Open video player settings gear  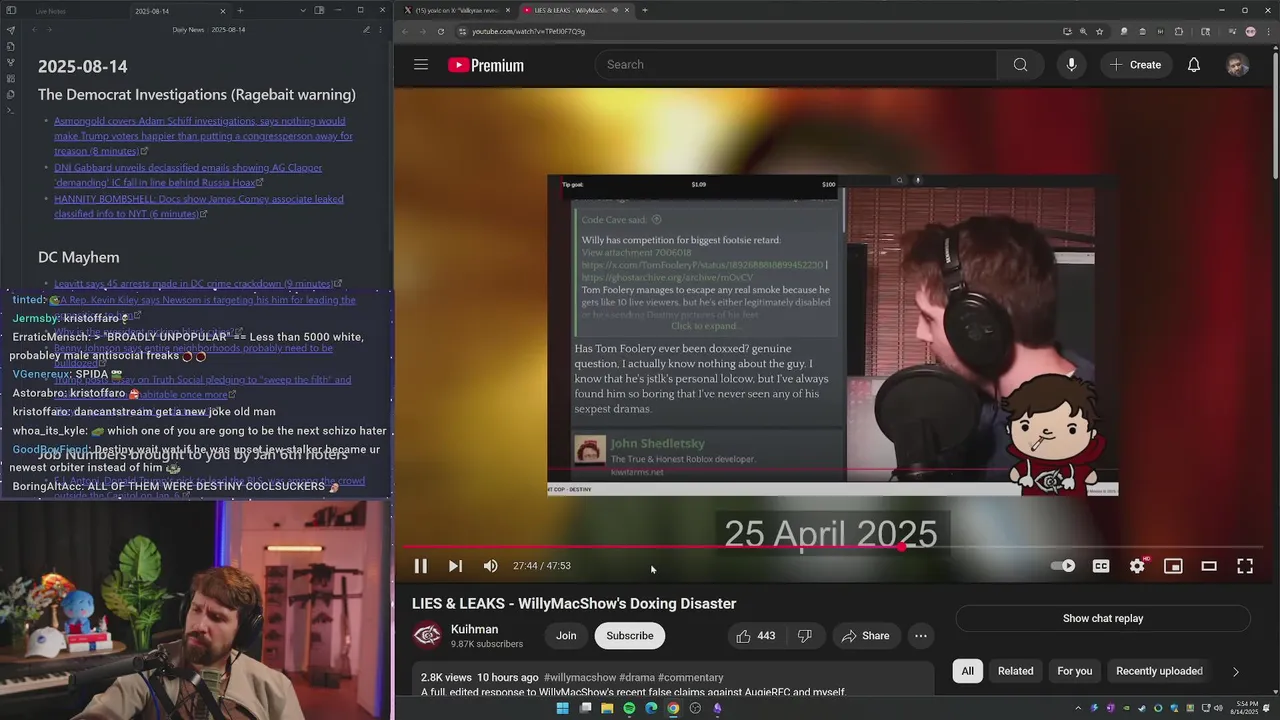click(x=1137, y=566)
